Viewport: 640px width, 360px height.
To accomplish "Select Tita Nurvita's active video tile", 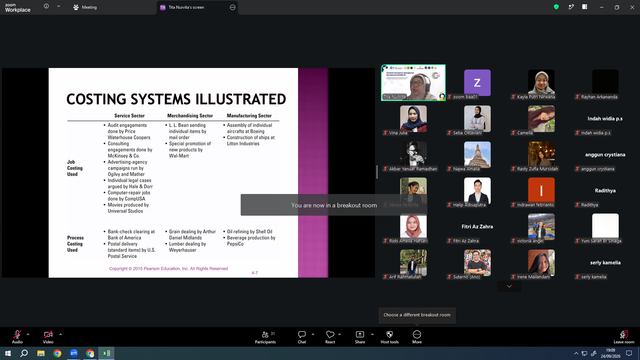I will (413, 82).
